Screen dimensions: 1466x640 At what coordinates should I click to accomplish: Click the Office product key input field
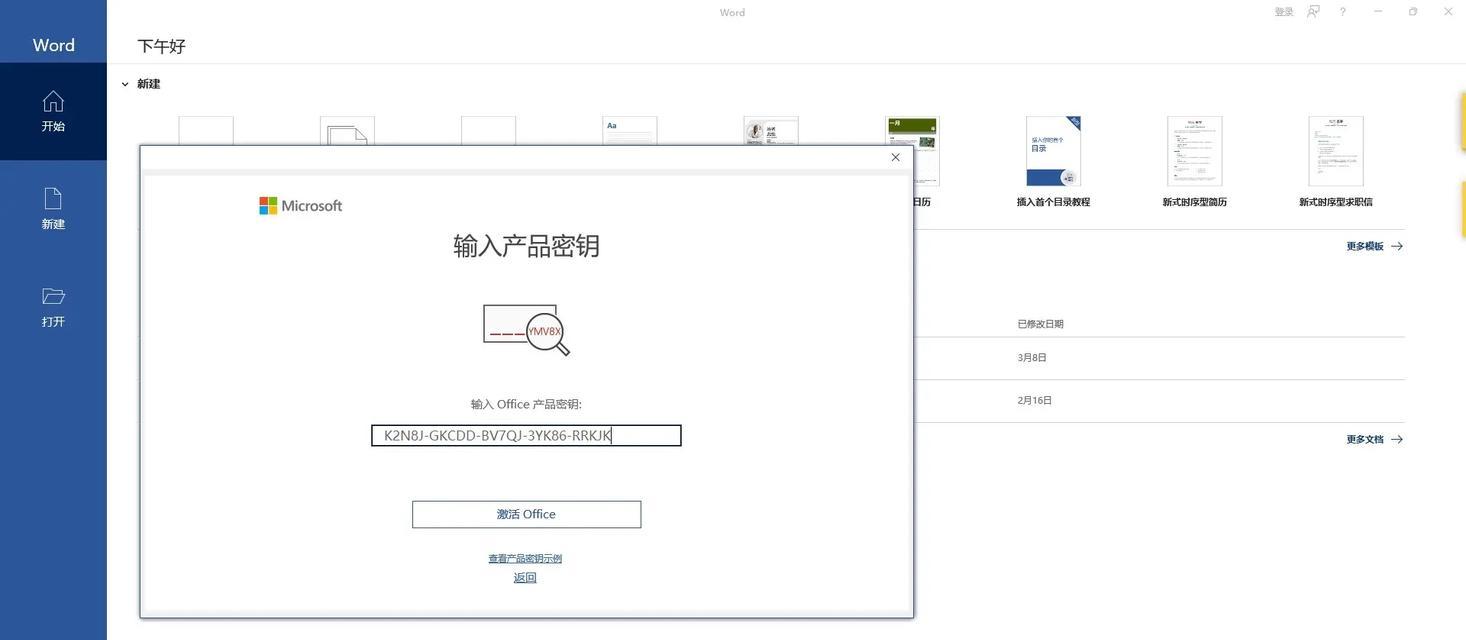tap(526, 435)
